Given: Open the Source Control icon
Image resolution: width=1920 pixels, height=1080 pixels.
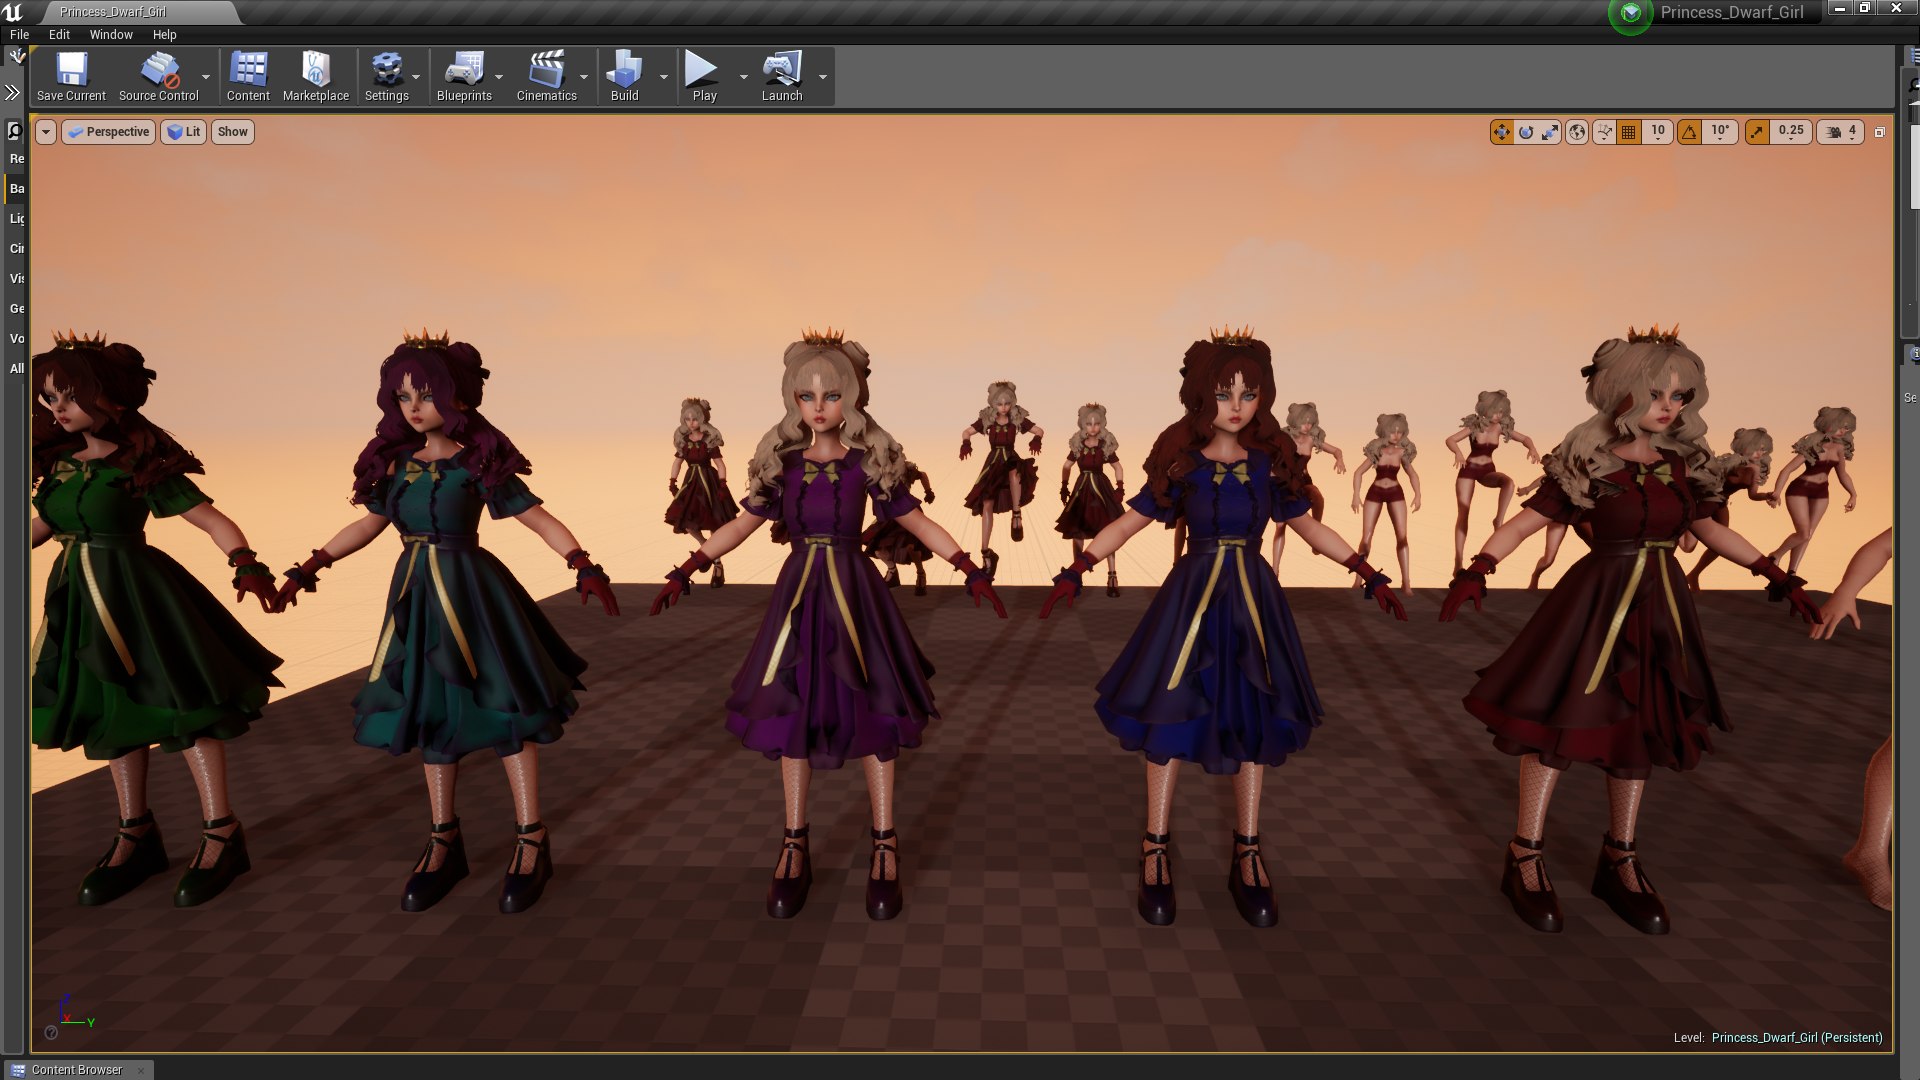Looking at the screenshot, I should tap(158, 76).
